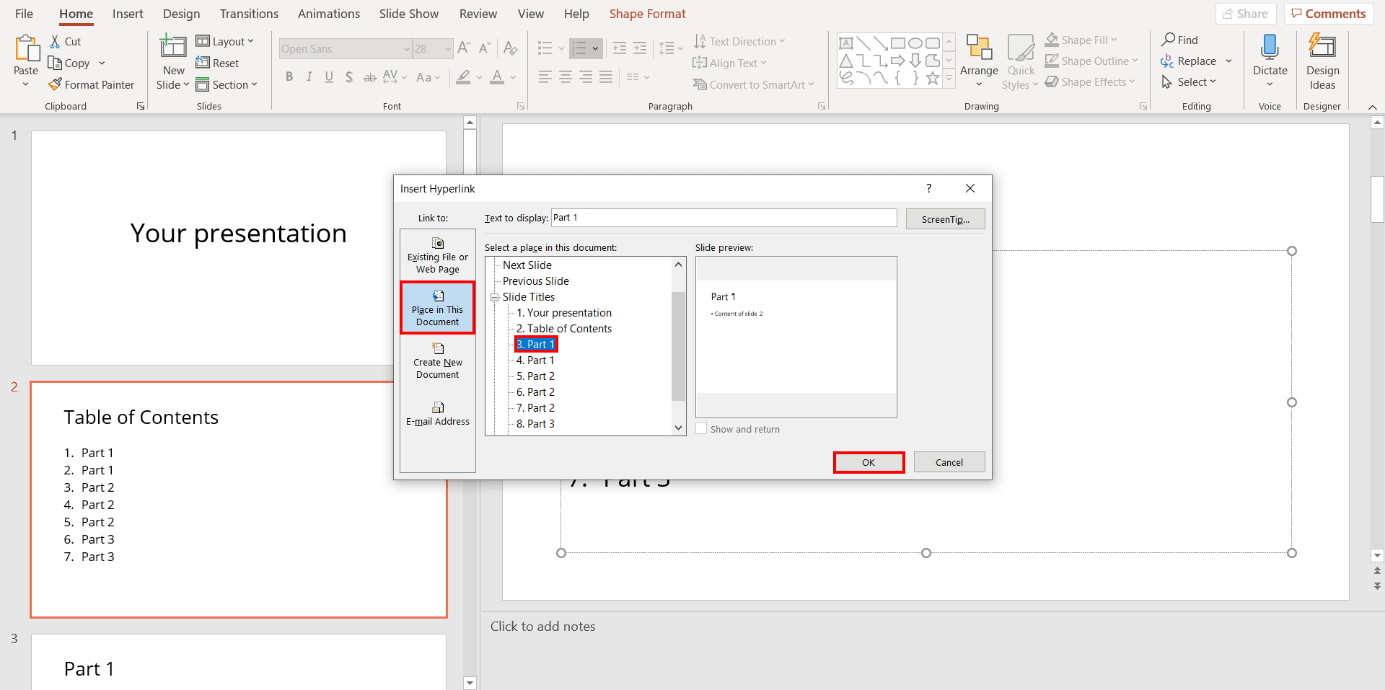Screen dimensions: 1385x690
Task: Toggle bold formatting in the Font group
Action: (289, 77)
